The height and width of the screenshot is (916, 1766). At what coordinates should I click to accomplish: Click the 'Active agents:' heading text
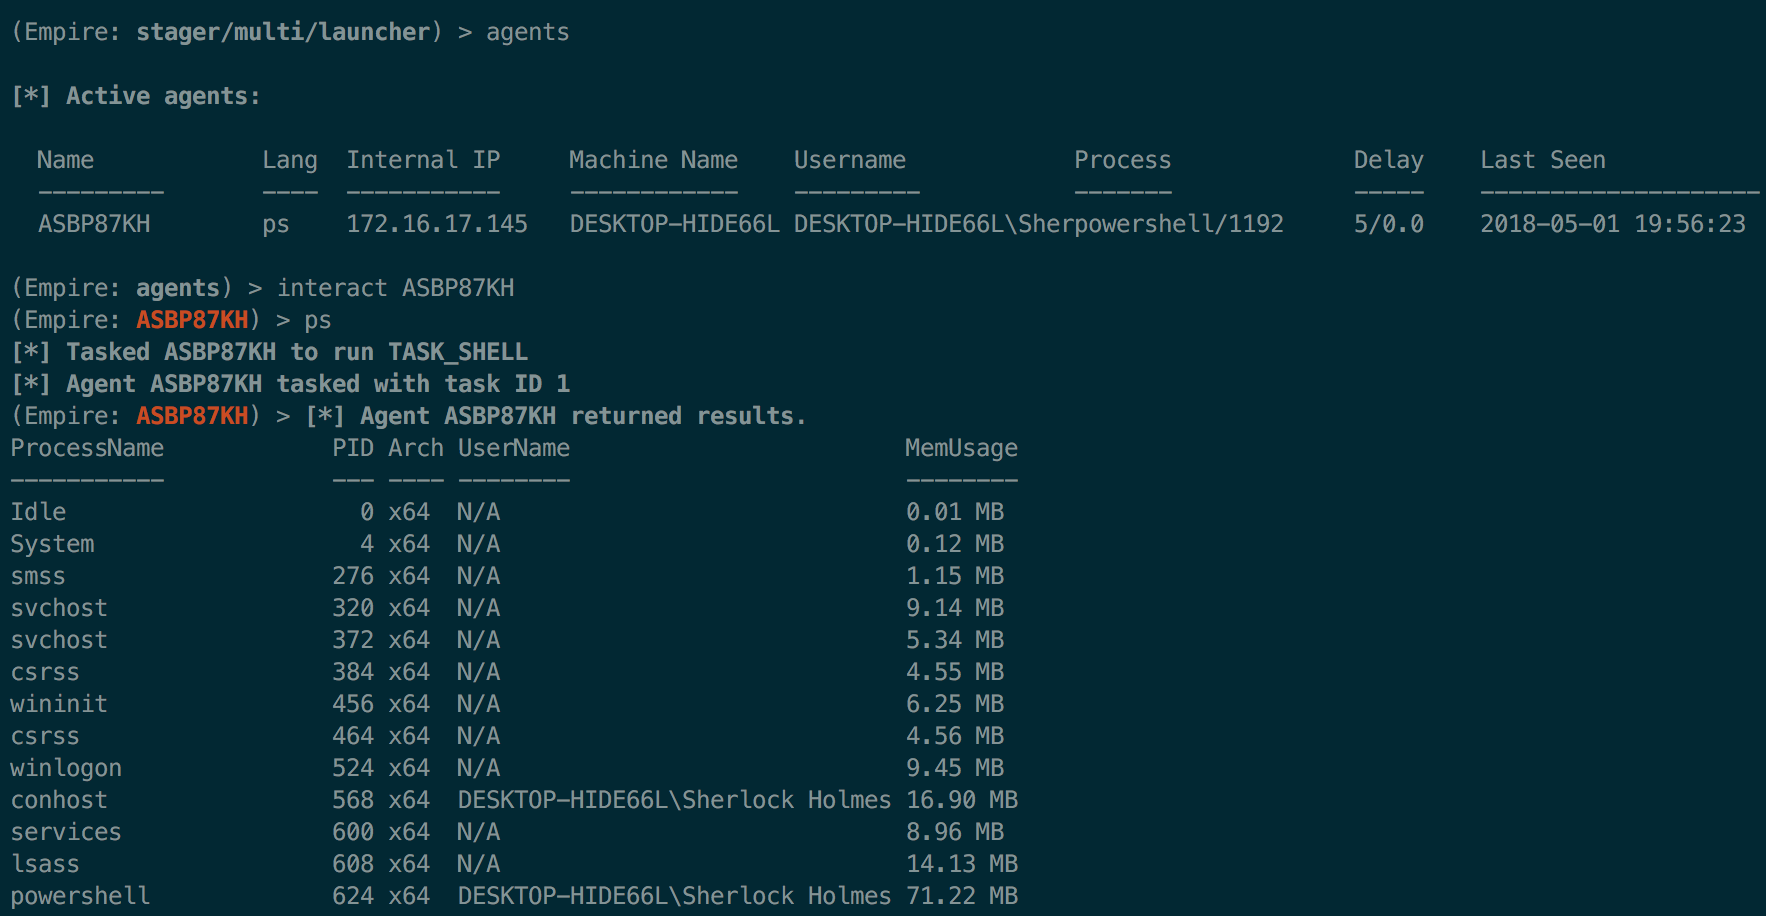pos(163,96)
